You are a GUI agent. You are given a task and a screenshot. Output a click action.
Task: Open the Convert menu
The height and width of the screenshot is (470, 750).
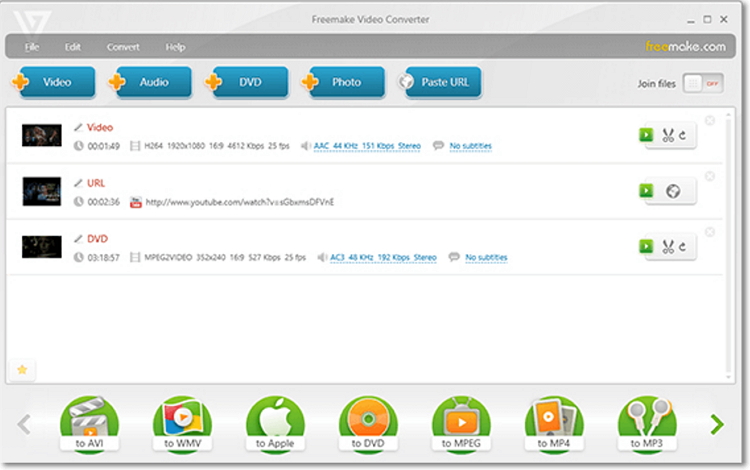tap(123, 47)
